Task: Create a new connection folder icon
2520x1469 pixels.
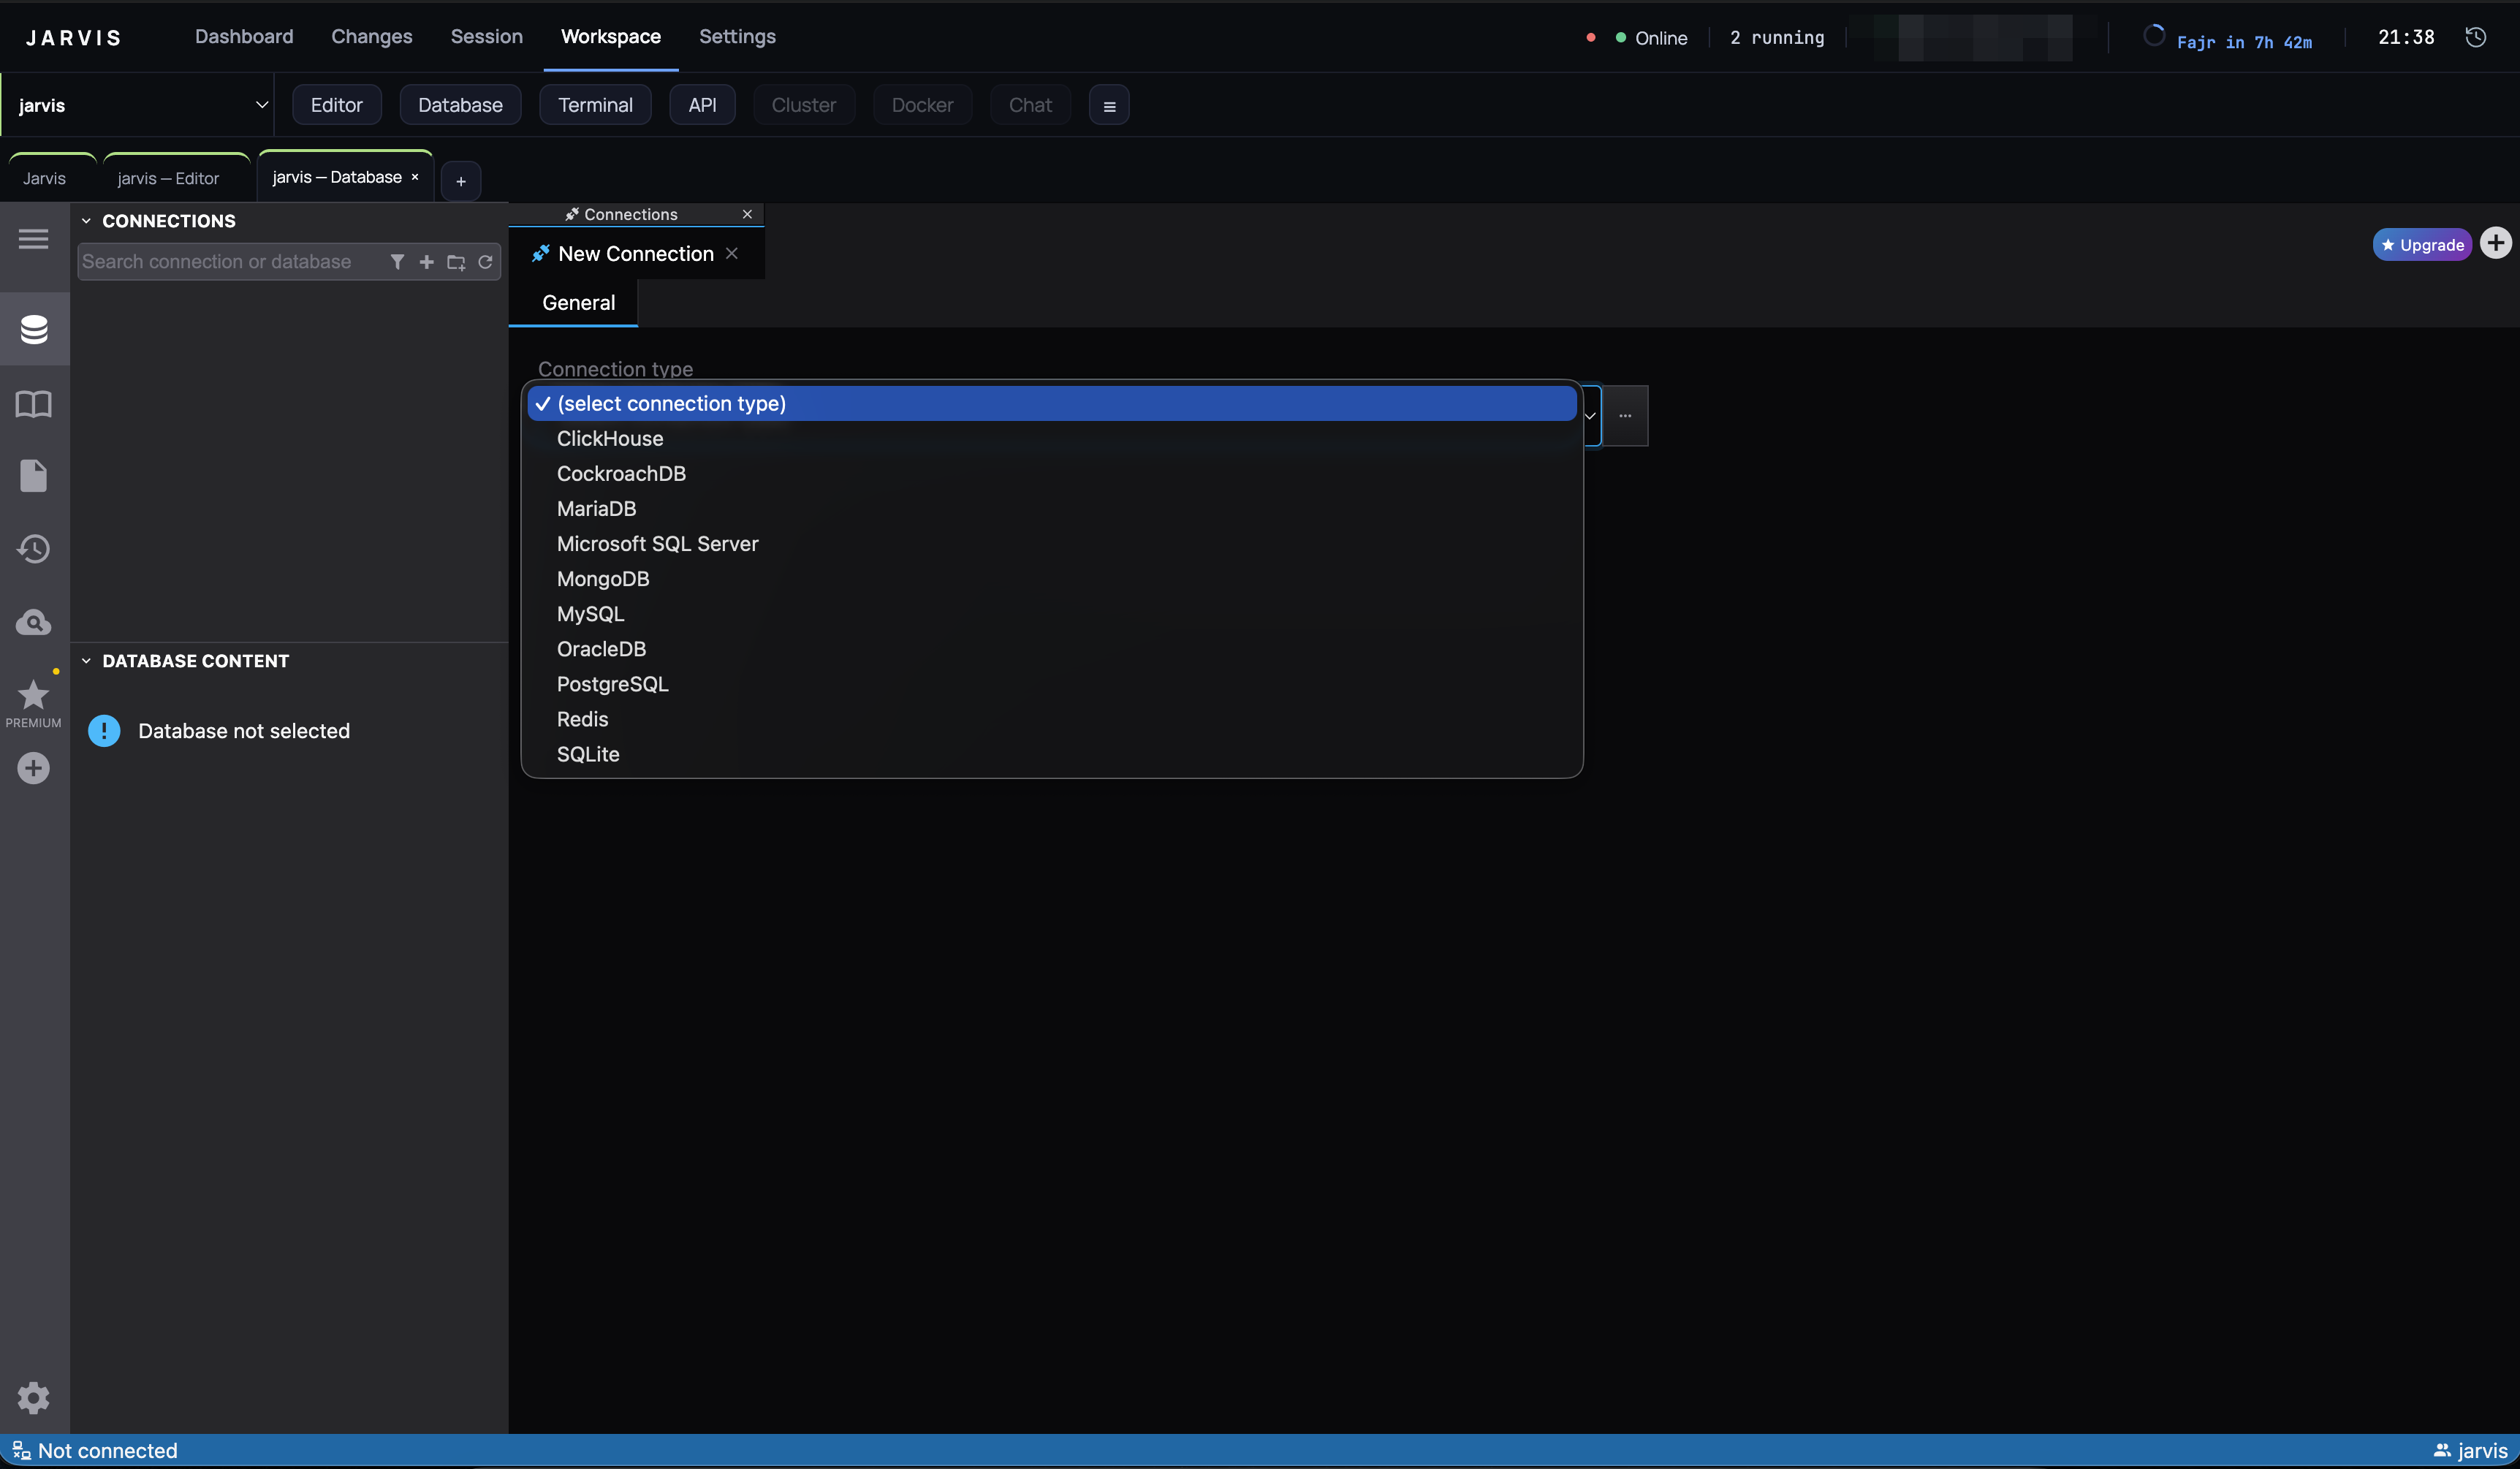Action: click(456, 262)
